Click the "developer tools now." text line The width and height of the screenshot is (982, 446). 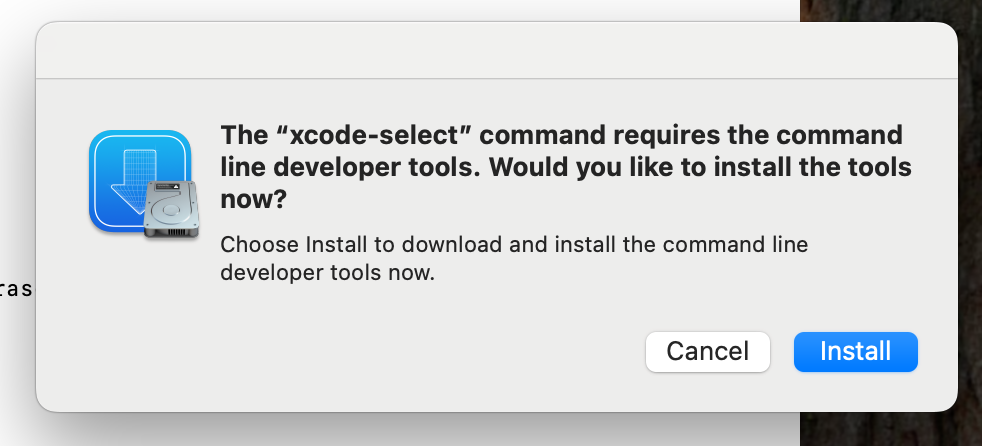327,272
